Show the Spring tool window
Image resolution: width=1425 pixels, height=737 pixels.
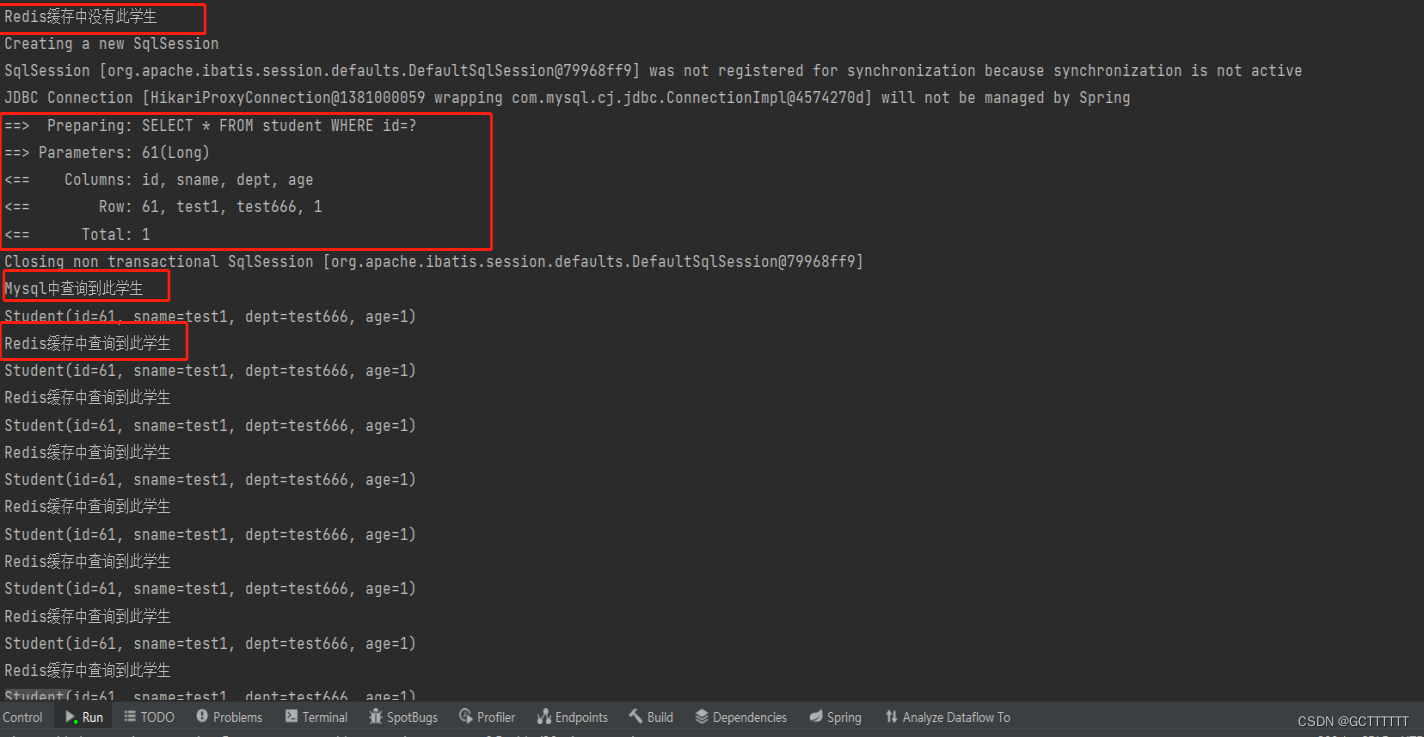pos(835,717)
